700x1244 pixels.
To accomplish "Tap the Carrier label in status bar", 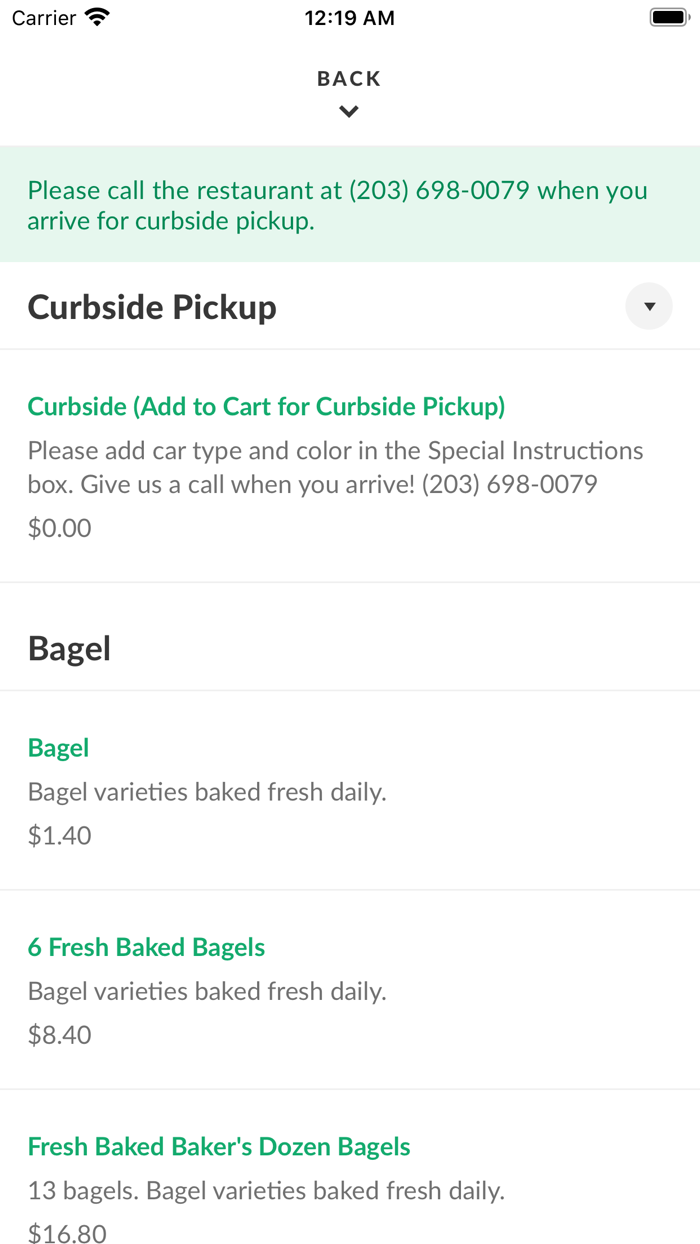I will [43, 16].
